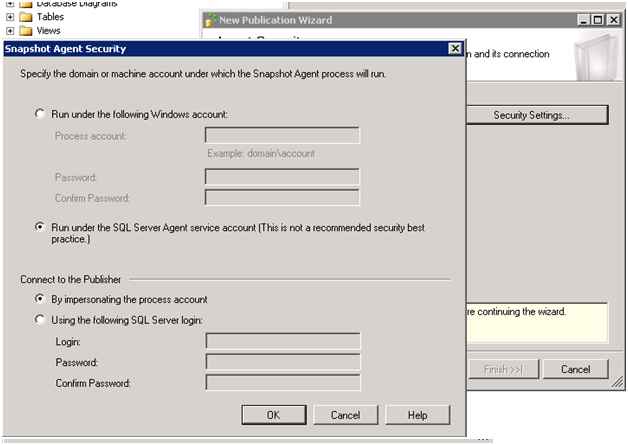Open Help for Snapshot Agent Security
628x445 pixels.
point(417,415)
